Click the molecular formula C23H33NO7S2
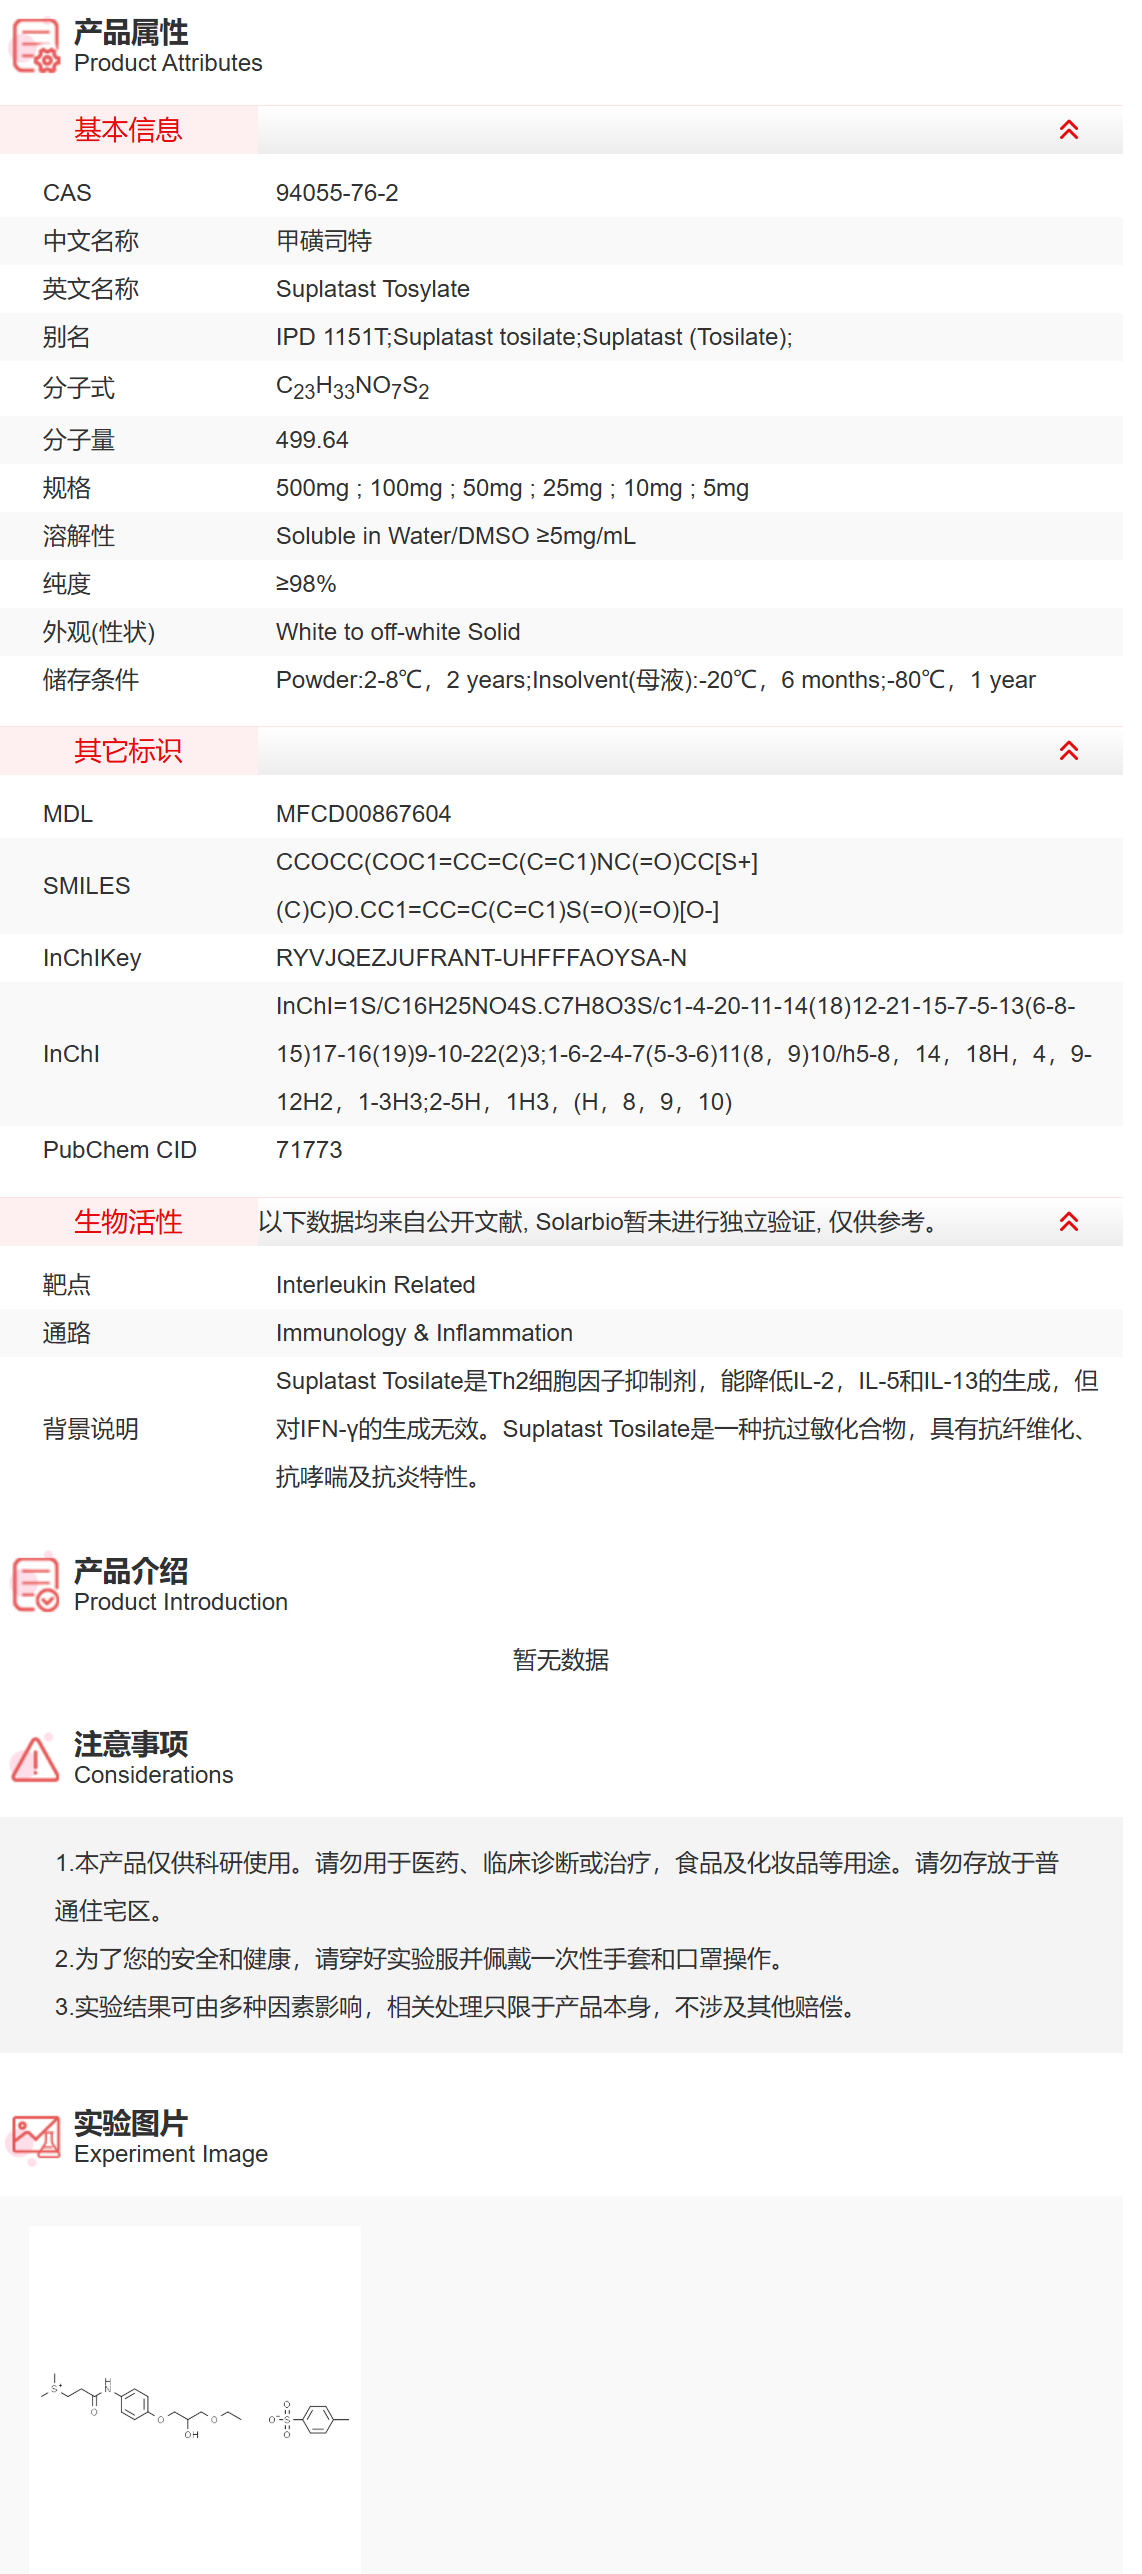1142x2574 pixels. (x=352, y=388)
